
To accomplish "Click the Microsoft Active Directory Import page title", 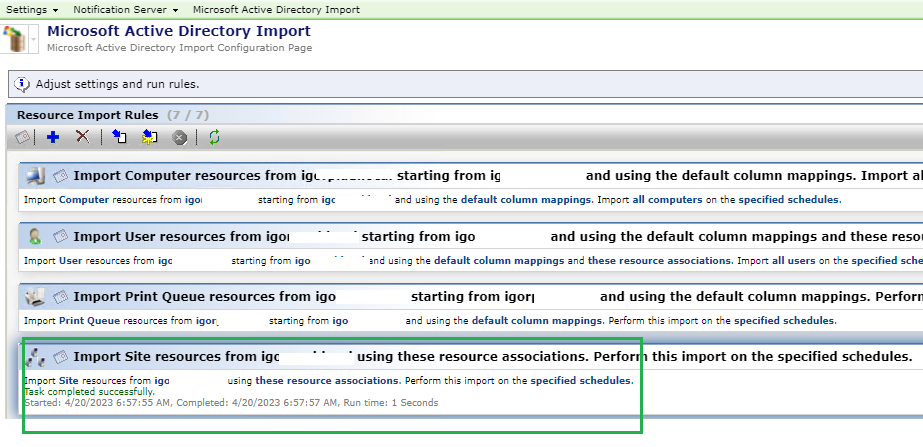I will coord(179,31).
